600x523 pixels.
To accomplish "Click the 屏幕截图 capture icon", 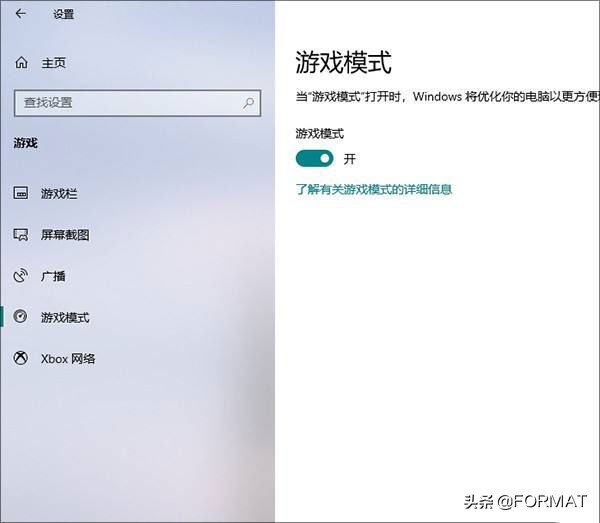I will click(x=21, y=235).
